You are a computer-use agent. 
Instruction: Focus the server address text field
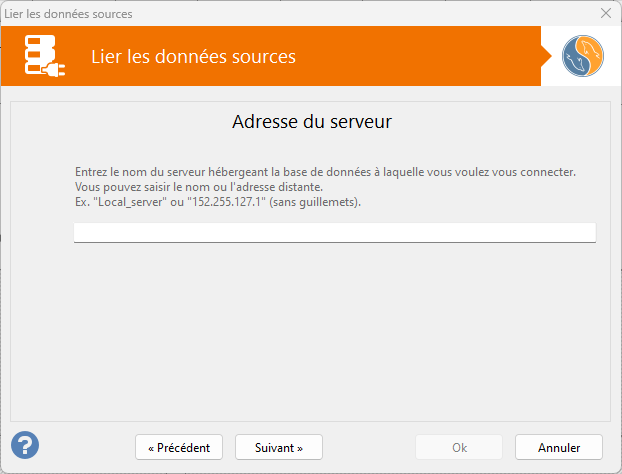click(x=334, y=232)
